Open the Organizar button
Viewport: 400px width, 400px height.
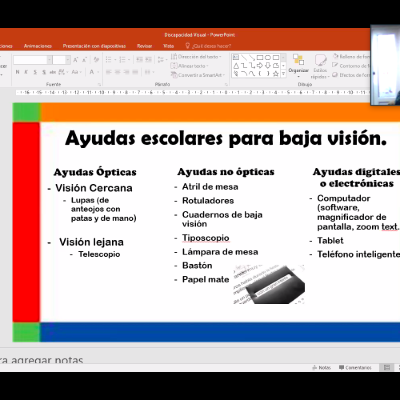298,66
